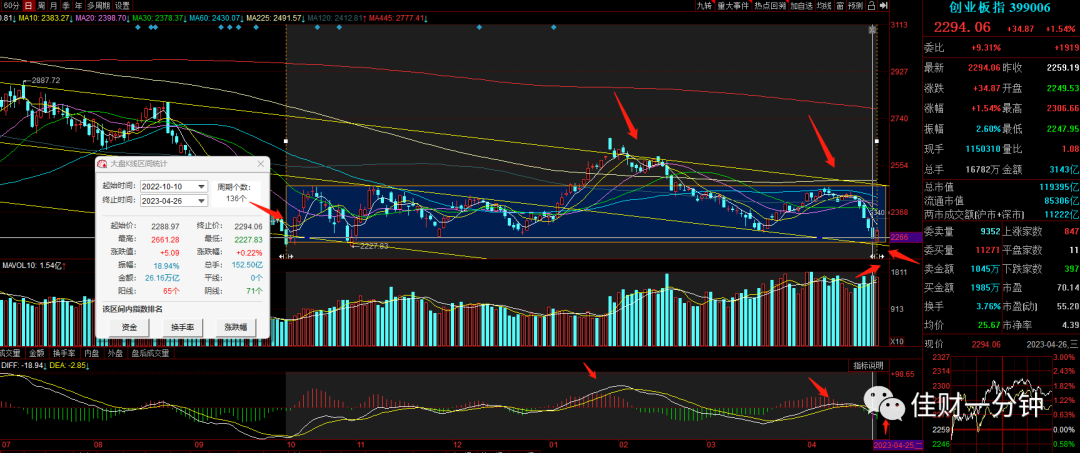Image resolution: width=1080 pixels, height=453 pixels.
Task: Switch chart to 60分 period
Action: pos(12,6)
